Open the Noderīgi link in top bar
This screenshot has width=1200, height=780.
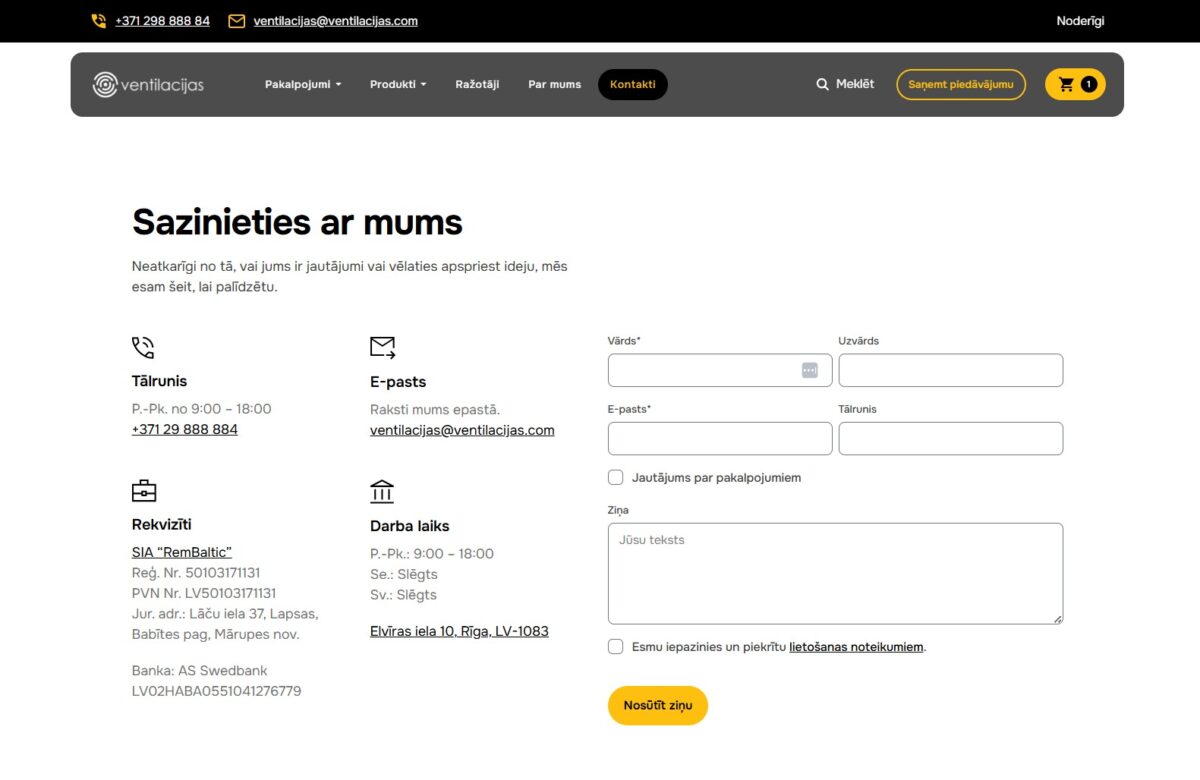pyautogui.click(x=1080, y=21)
